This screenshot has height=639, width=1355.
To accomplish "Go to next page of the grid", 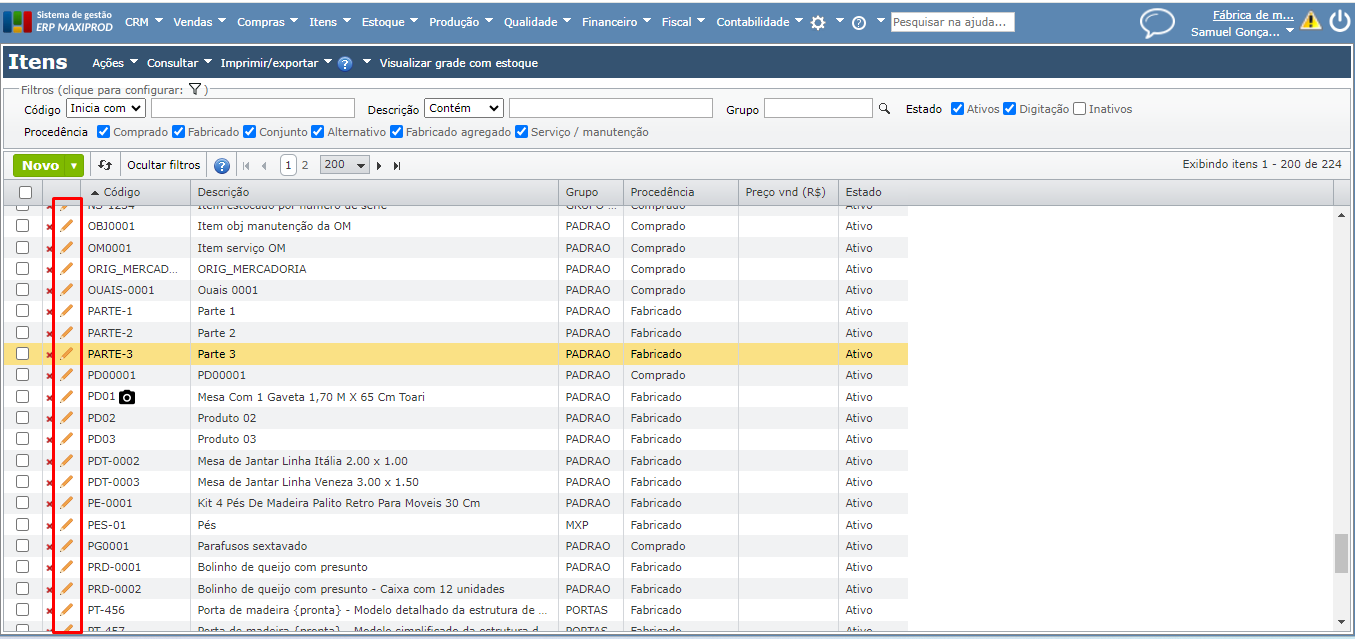I will click(x=380, y=166).
